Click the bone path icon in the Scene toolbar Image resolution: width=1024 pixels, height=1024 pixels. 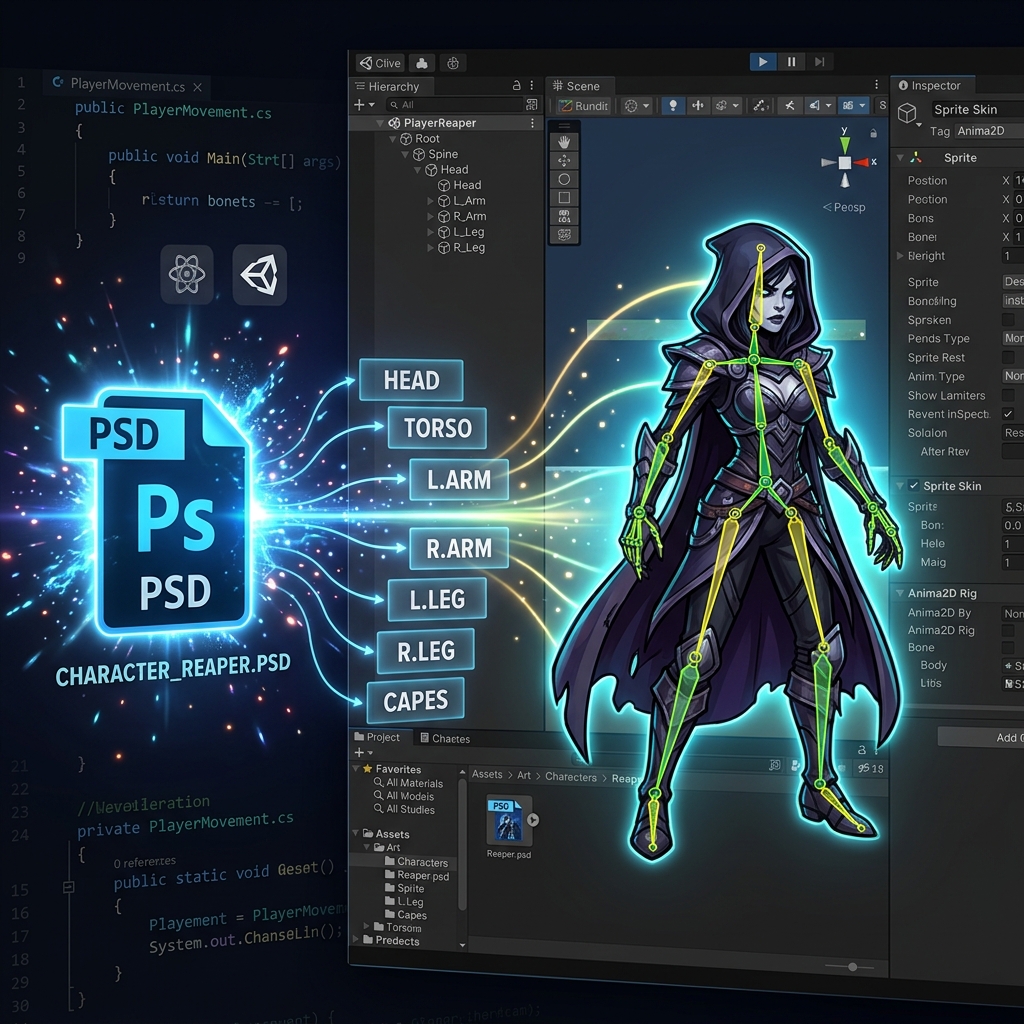760,105
